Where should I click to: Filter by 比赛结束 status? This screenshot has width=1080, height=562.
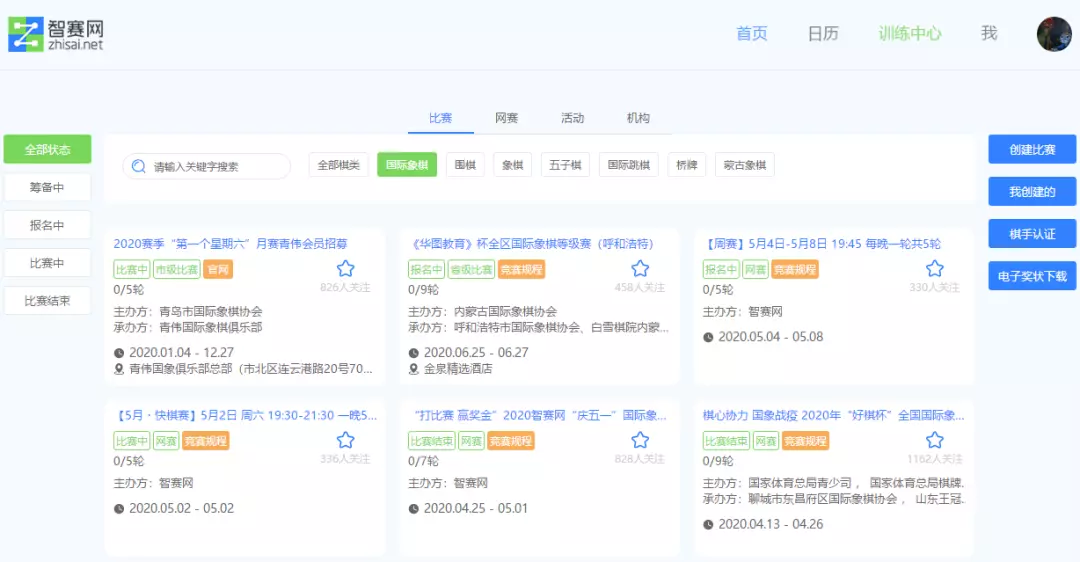47,300
